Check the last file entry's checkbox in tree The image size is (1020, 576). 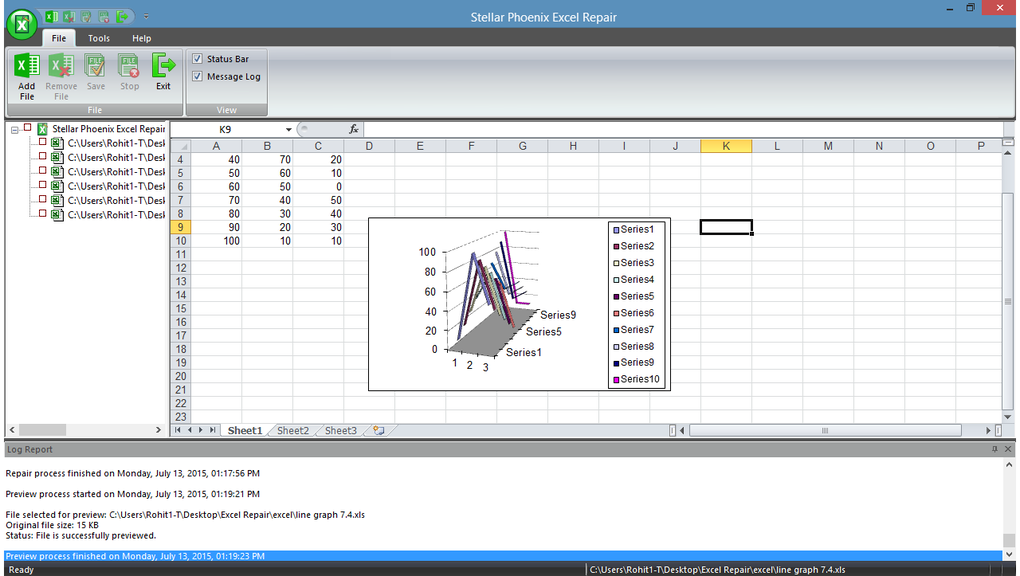(42, 213)
